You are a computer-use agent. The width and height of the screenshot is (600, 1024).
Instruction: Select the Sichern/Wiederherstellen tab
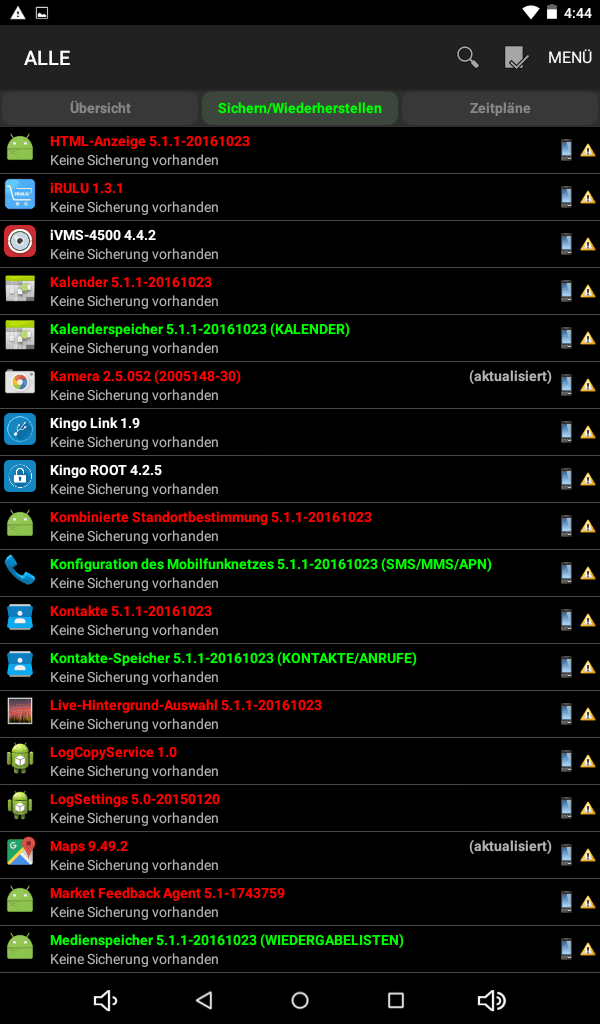[300, 108]
